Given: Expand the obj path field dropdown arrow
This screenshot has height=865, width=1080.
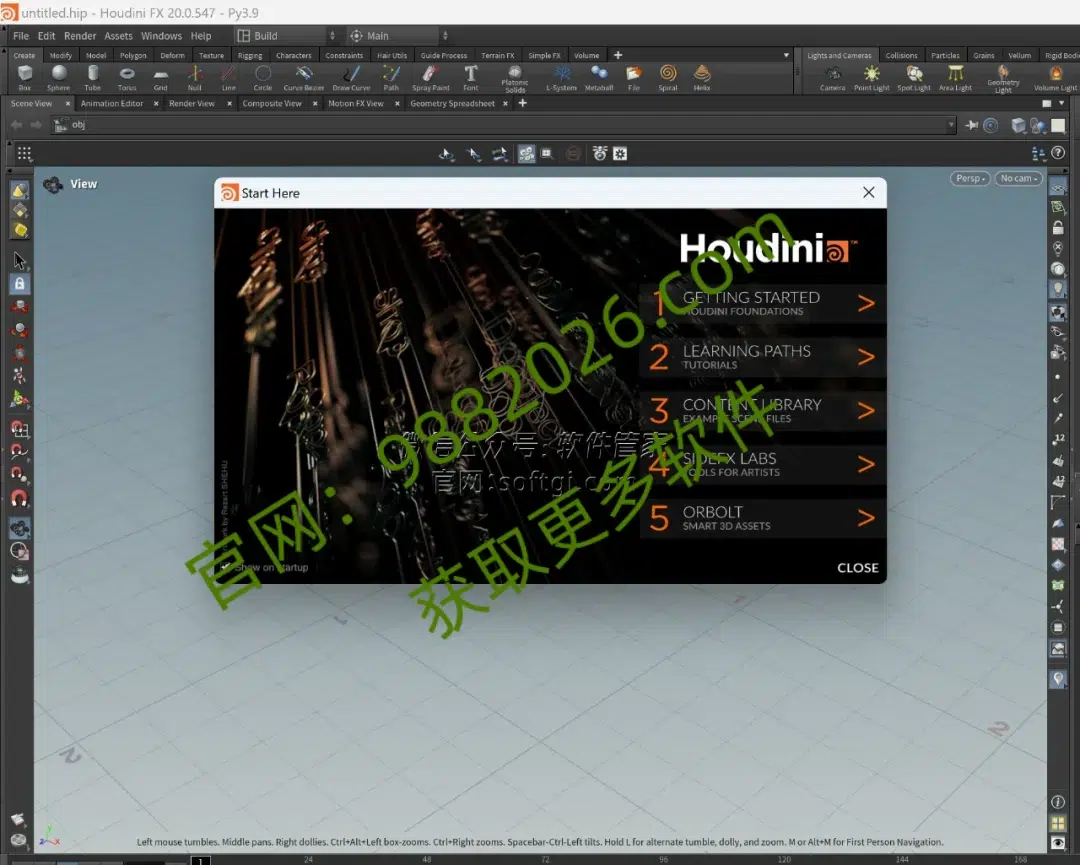Looking at the screenshot, I should pyautogui.click(x=951, y=125).
